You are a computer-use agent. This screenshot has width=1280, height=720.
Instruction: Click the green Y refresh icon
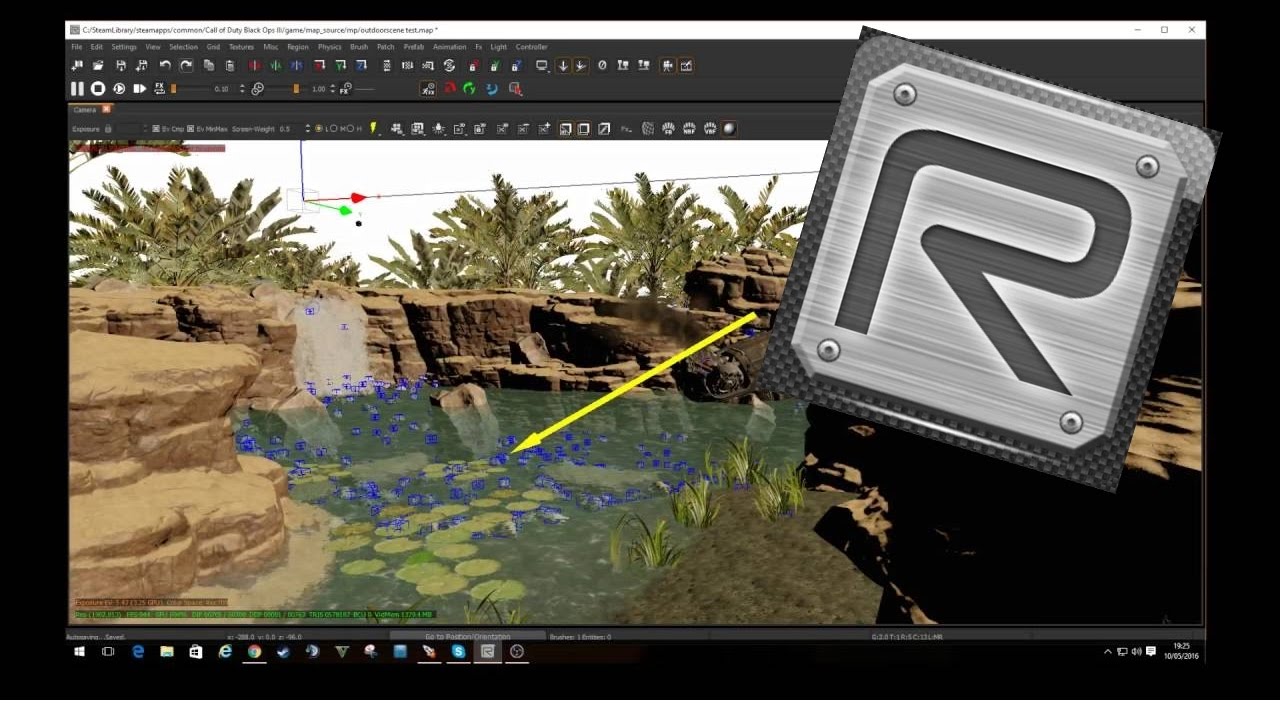(x=469, y=89)
